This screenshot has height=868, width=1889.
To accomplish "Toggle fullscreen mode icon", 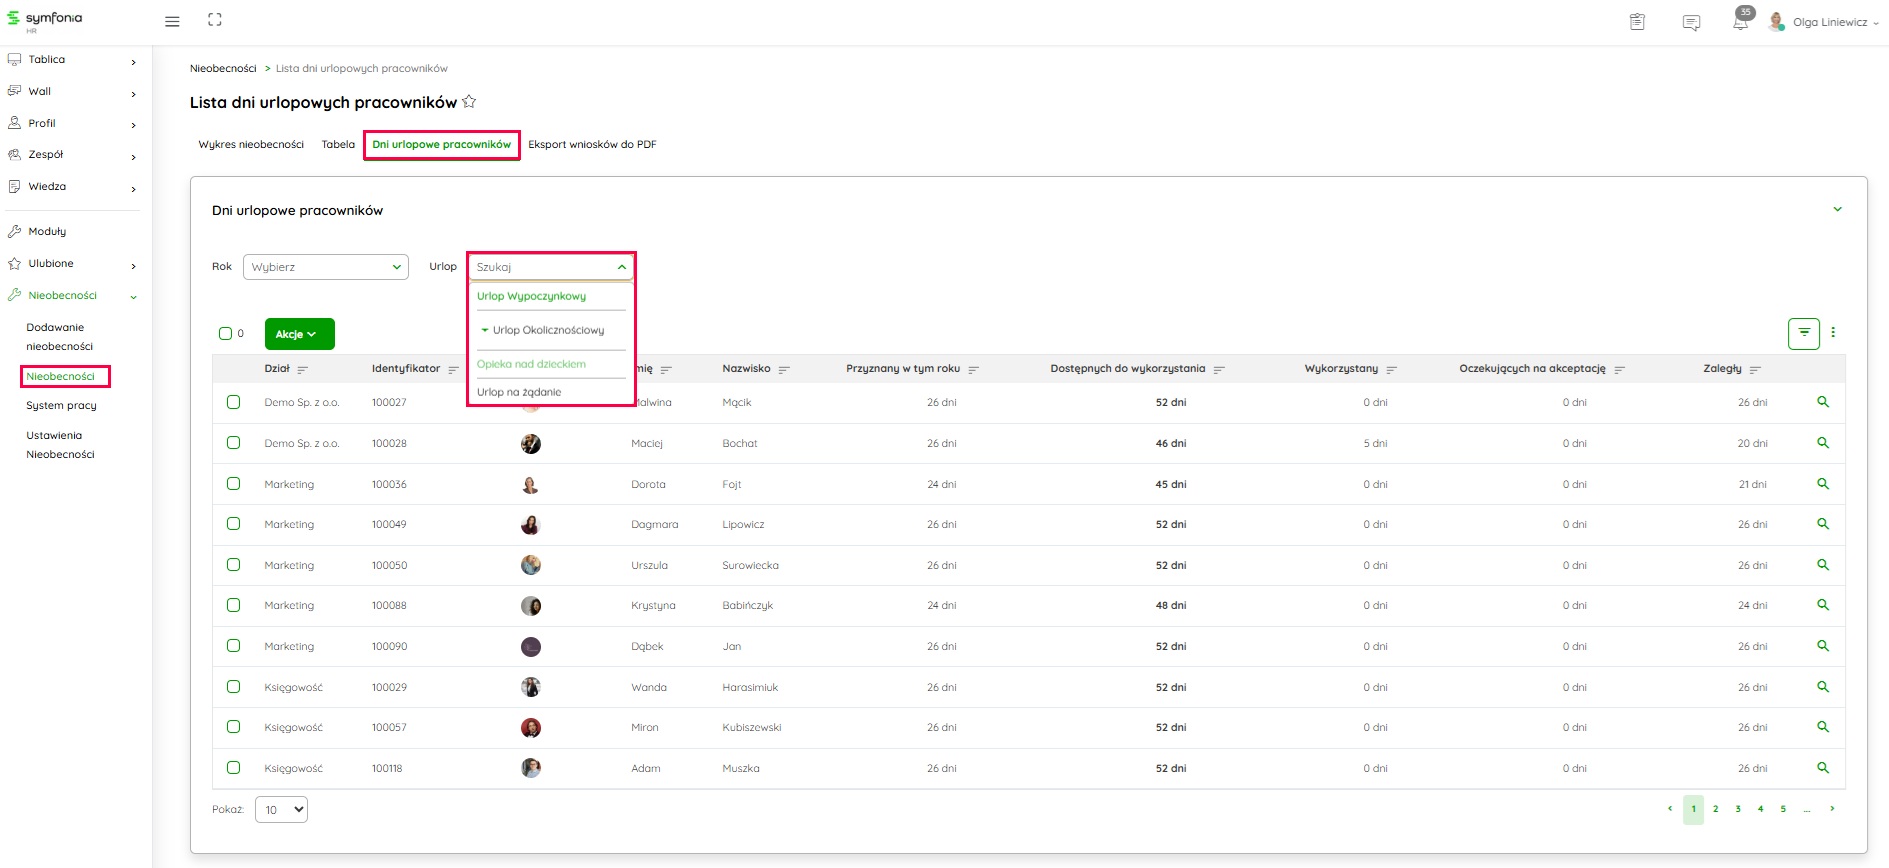I will tap(215, 20).
